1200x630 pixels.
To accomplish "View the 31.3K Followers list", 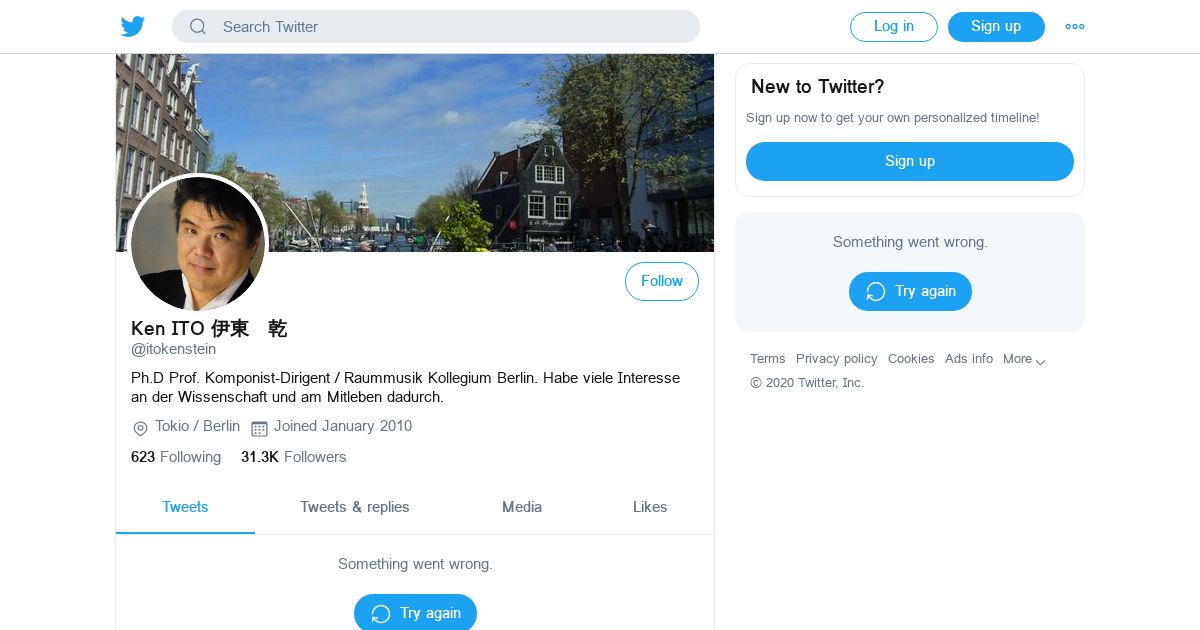I will coord(293,457).
